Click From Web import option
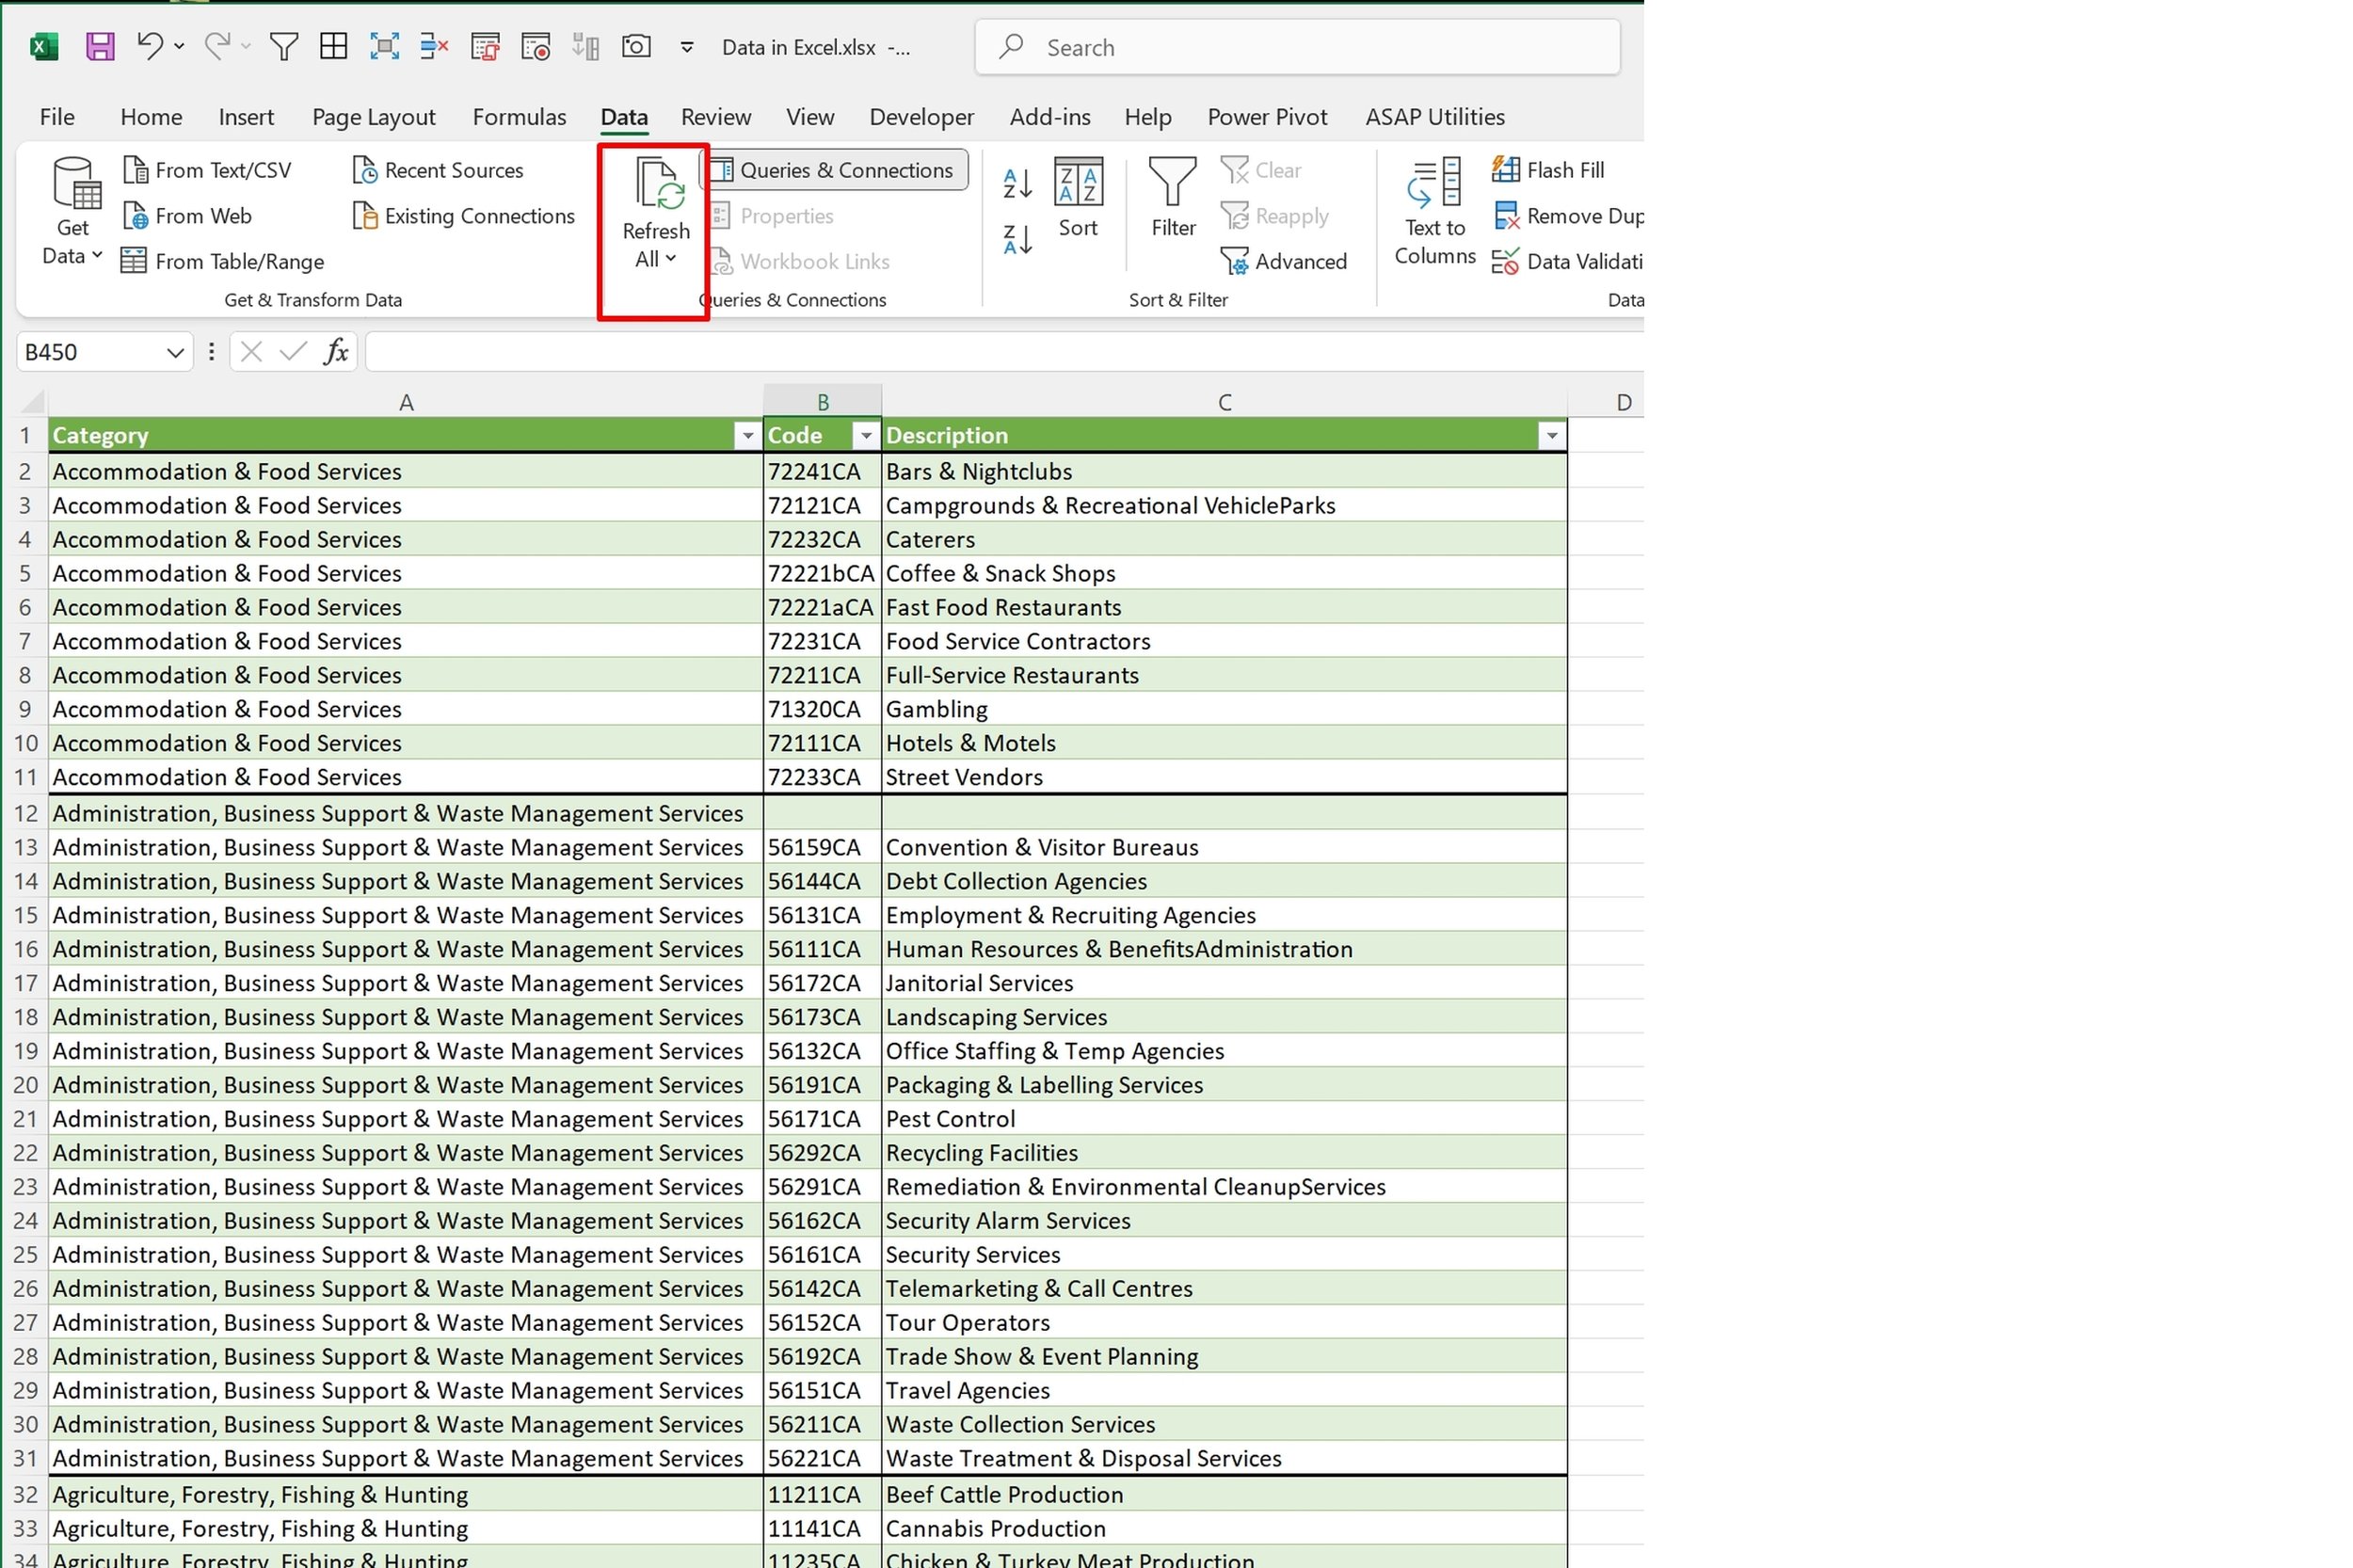The image size is (2353, 1568). [187, 216]
